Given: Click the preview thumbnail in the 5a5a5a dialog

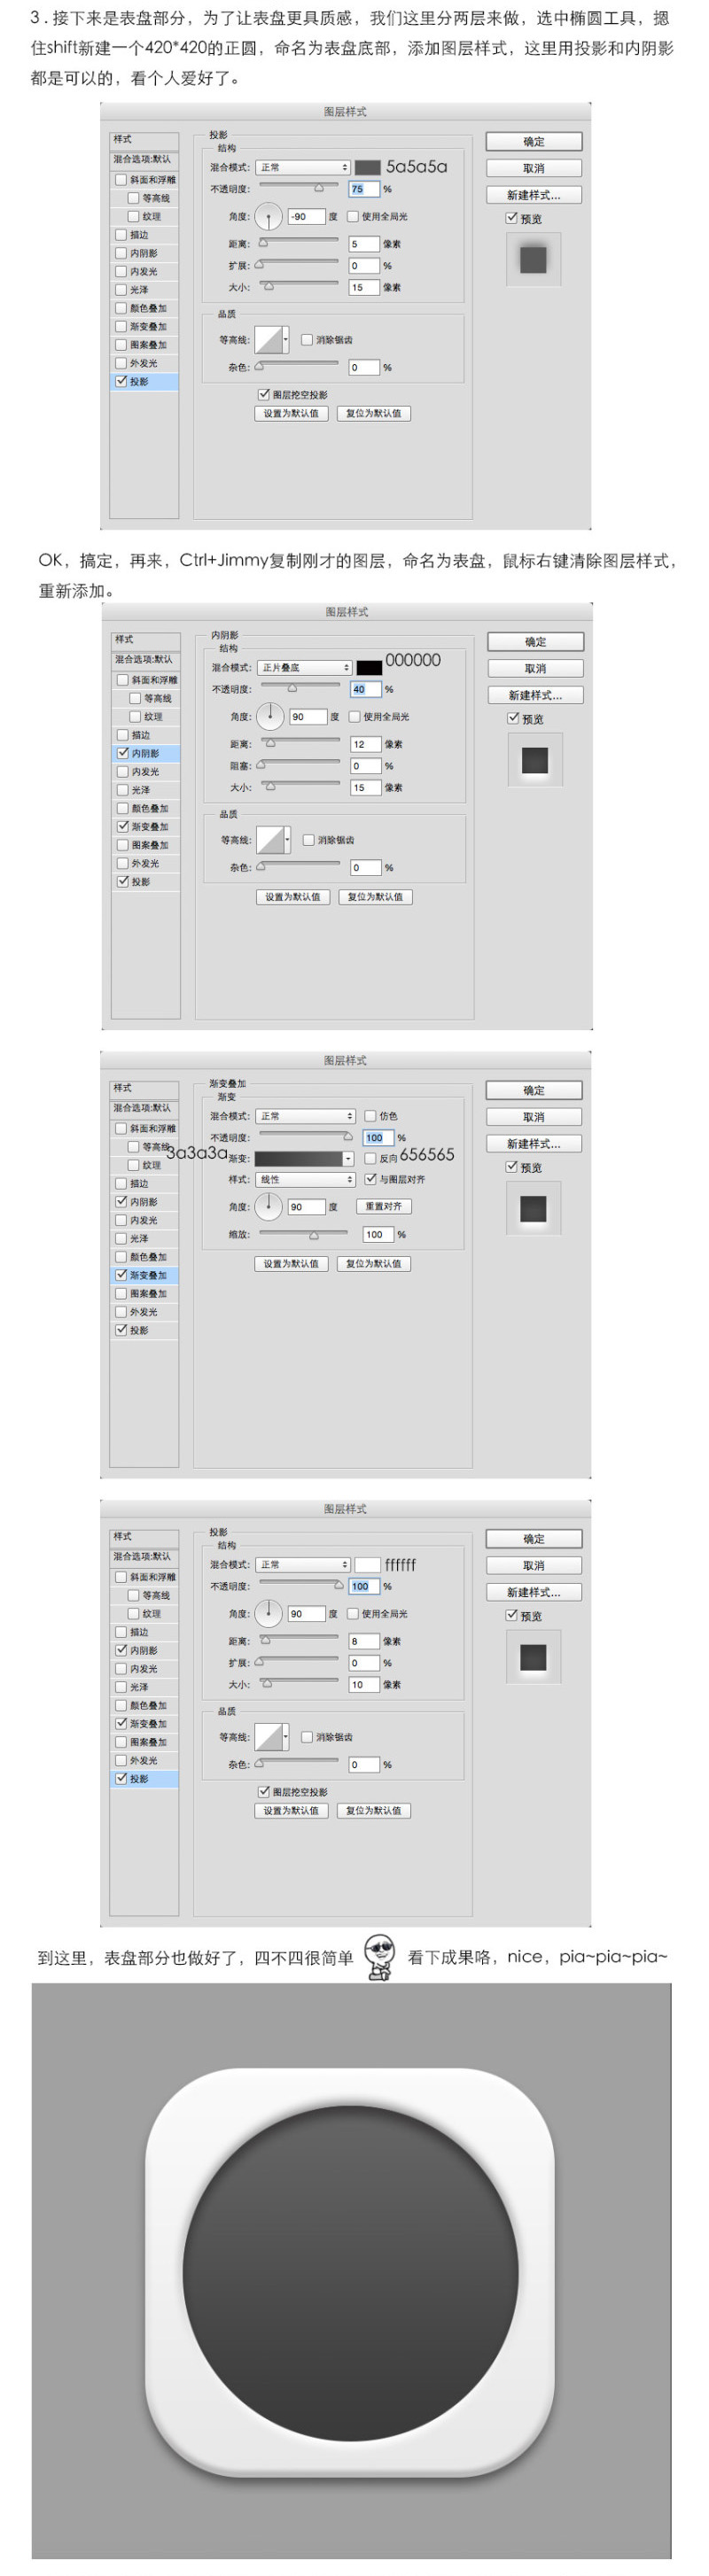Looking at the screenshot, I should pyautogui.click(x=533, y=260).
